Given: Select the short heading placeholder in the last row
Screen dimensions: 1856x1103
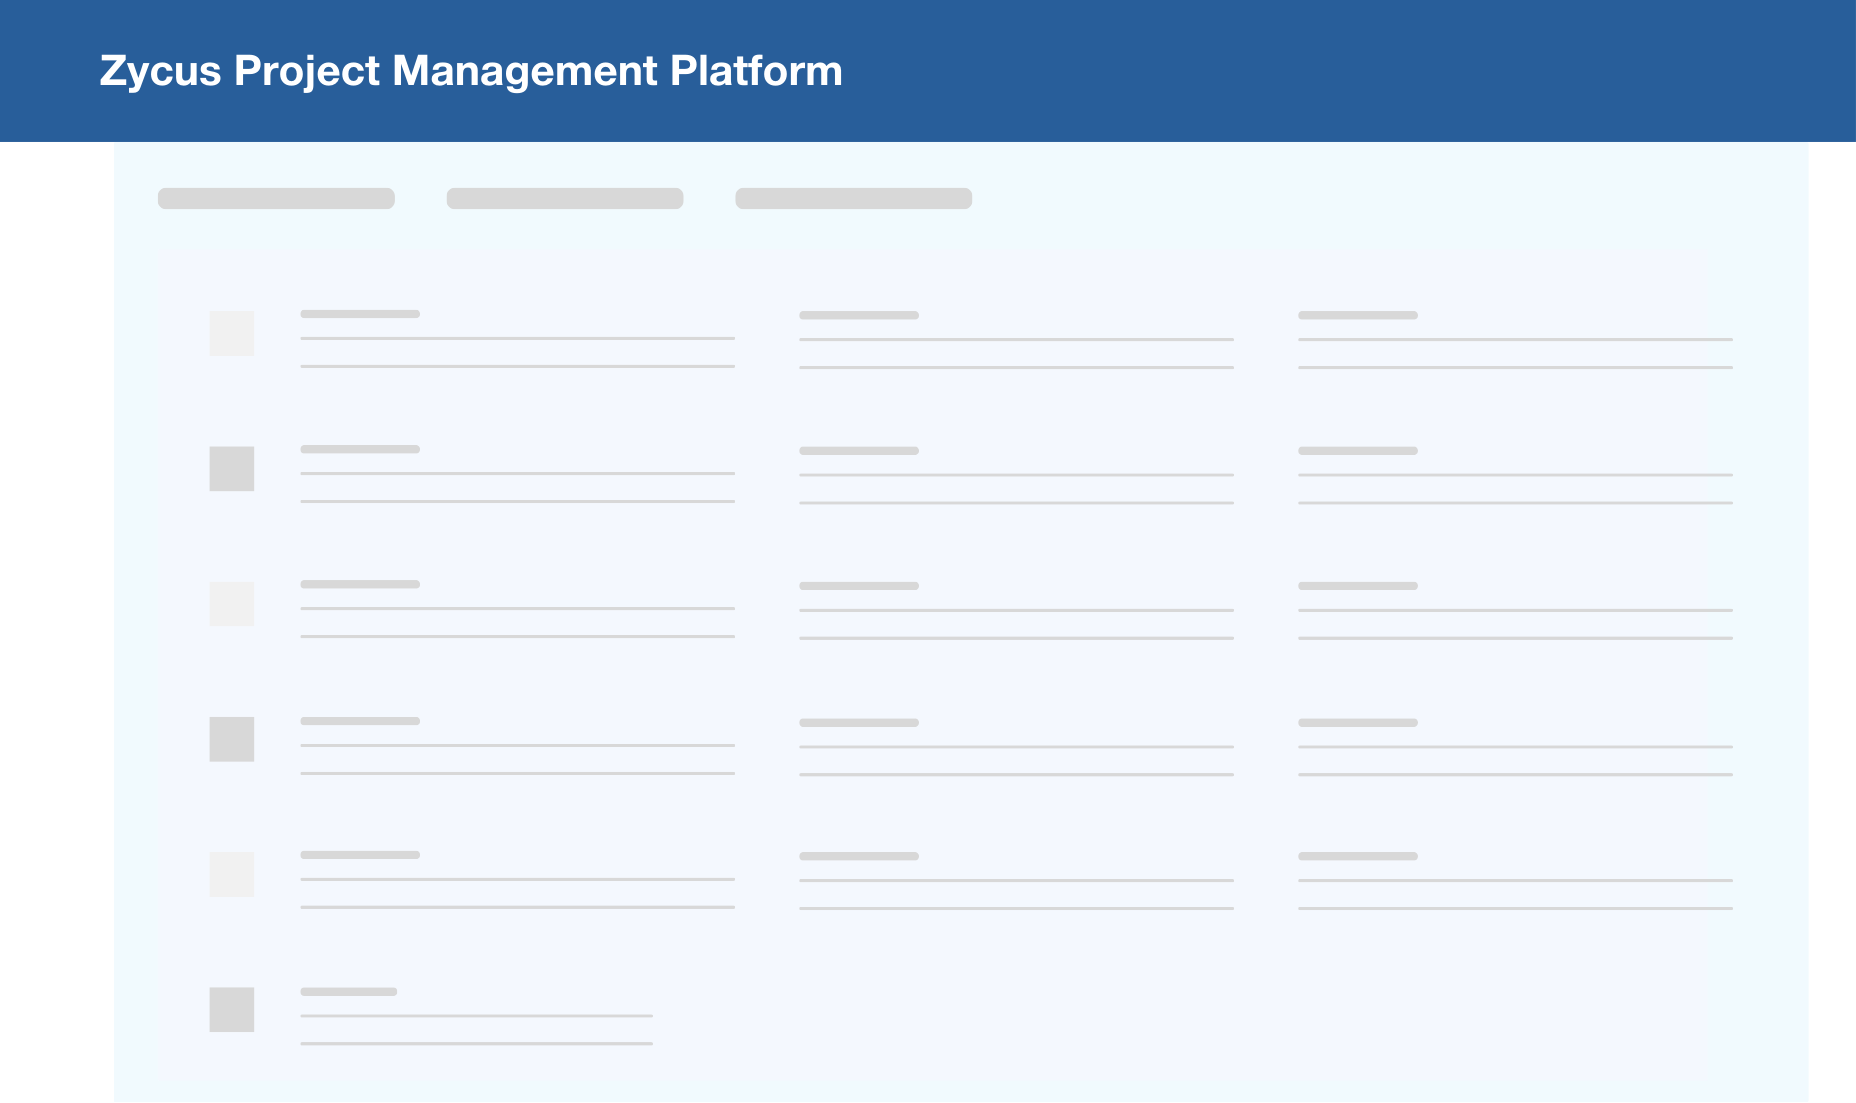Looking at the screenshot, I should tap(349, 992).
